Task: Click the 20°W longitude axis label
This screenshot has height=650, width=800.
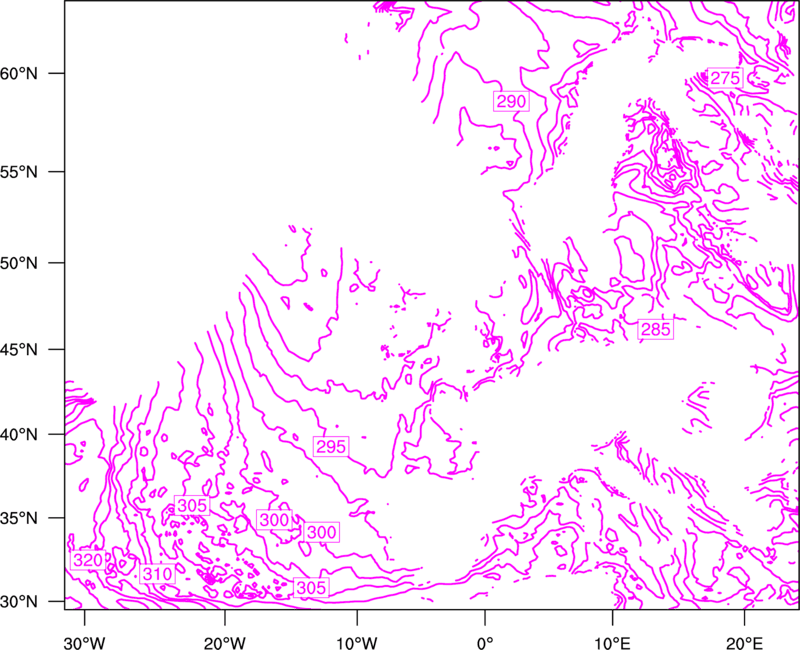Action: (225, 643)
